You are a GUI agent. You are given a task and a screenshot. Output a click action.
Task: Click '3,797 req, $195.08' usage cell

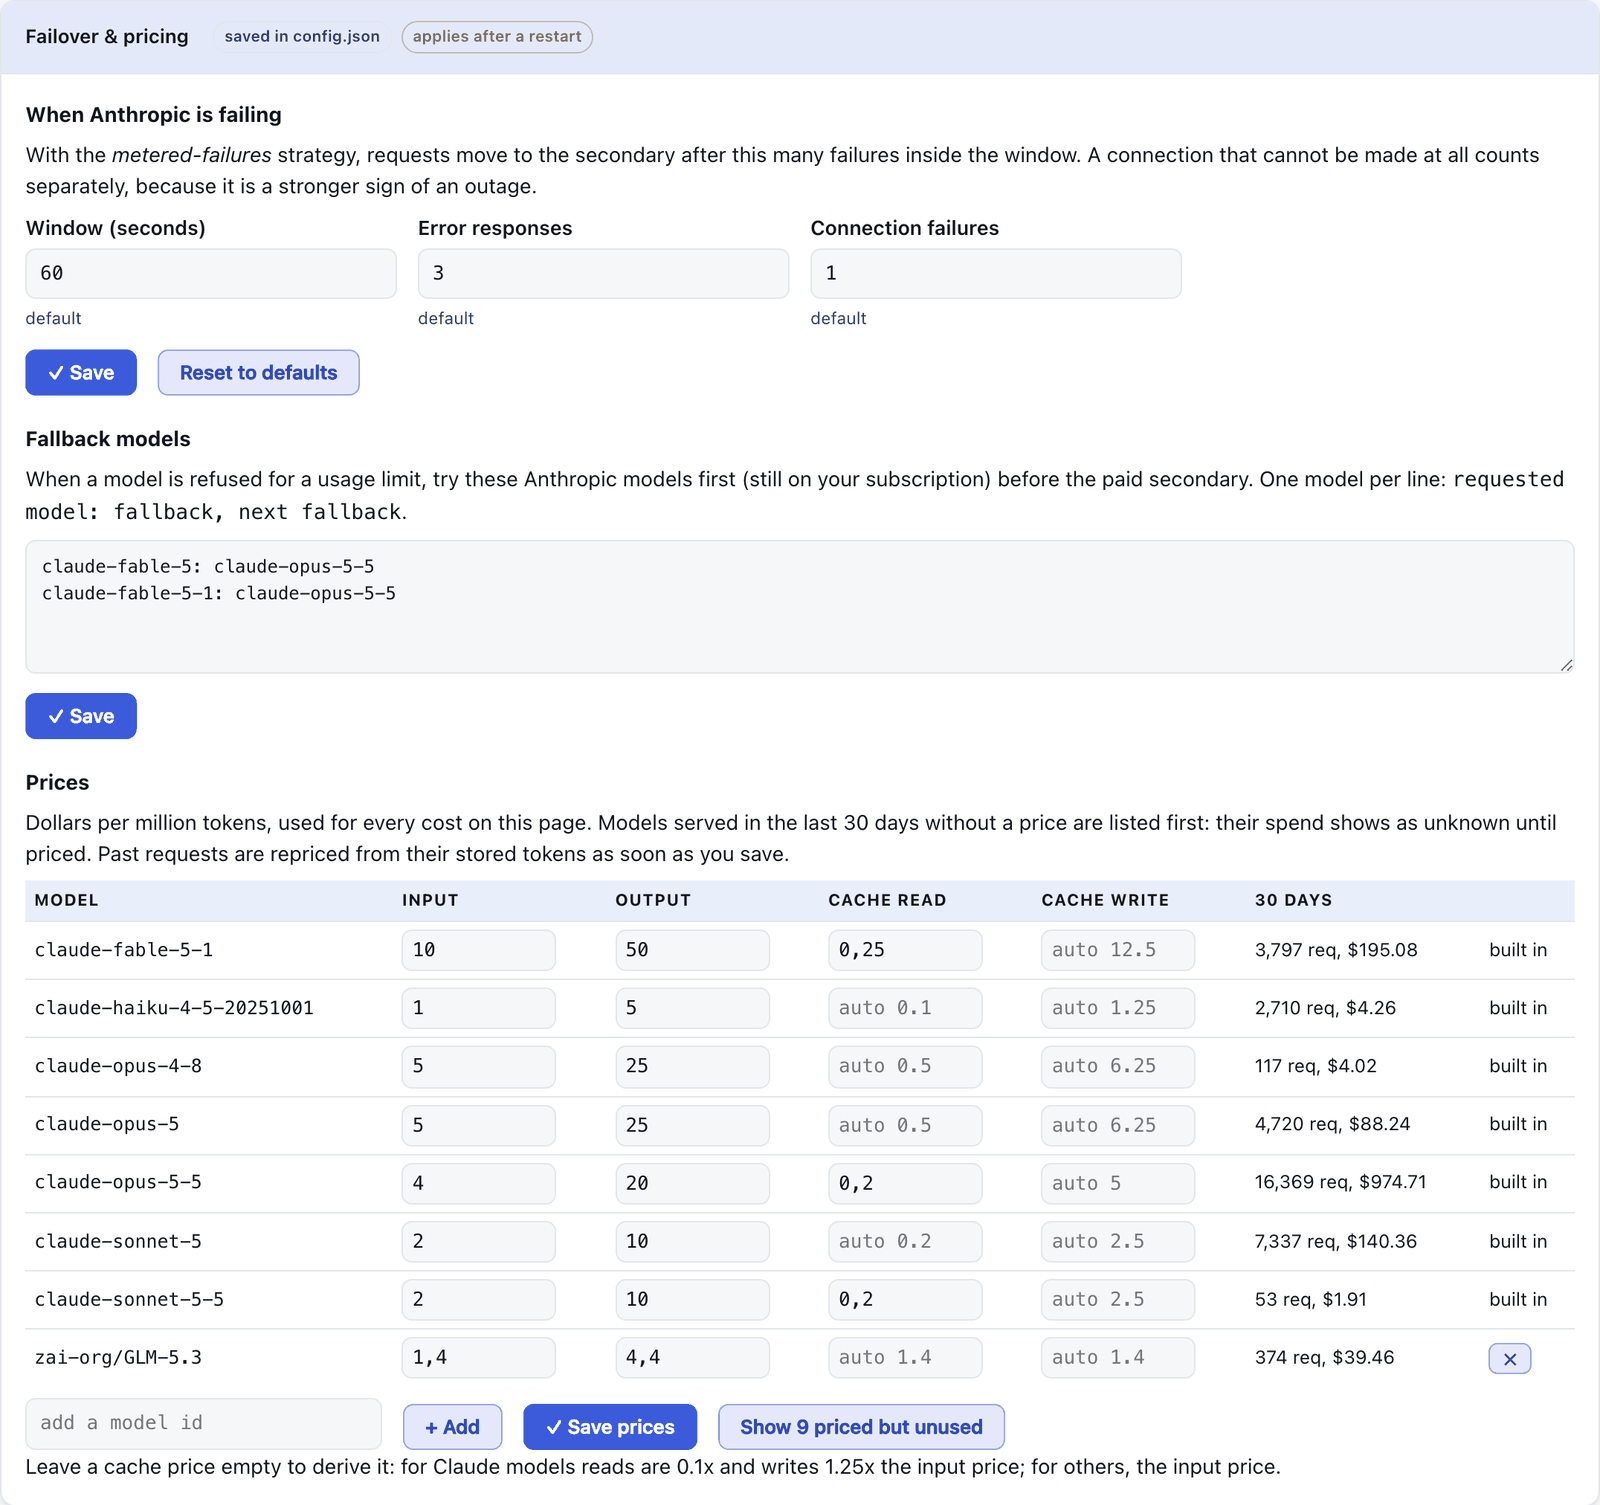pos(1336,950)
